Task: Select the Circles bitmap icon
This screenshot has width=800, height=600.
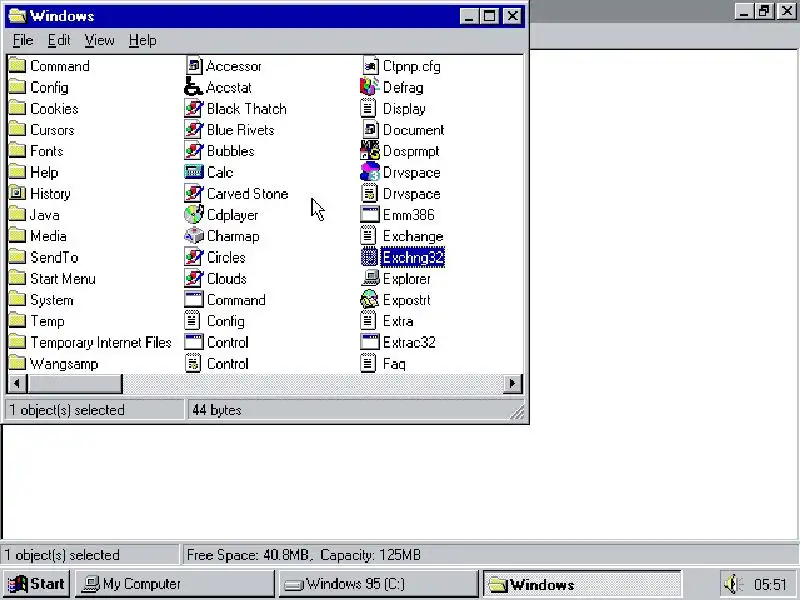Action: pos(194,257)
